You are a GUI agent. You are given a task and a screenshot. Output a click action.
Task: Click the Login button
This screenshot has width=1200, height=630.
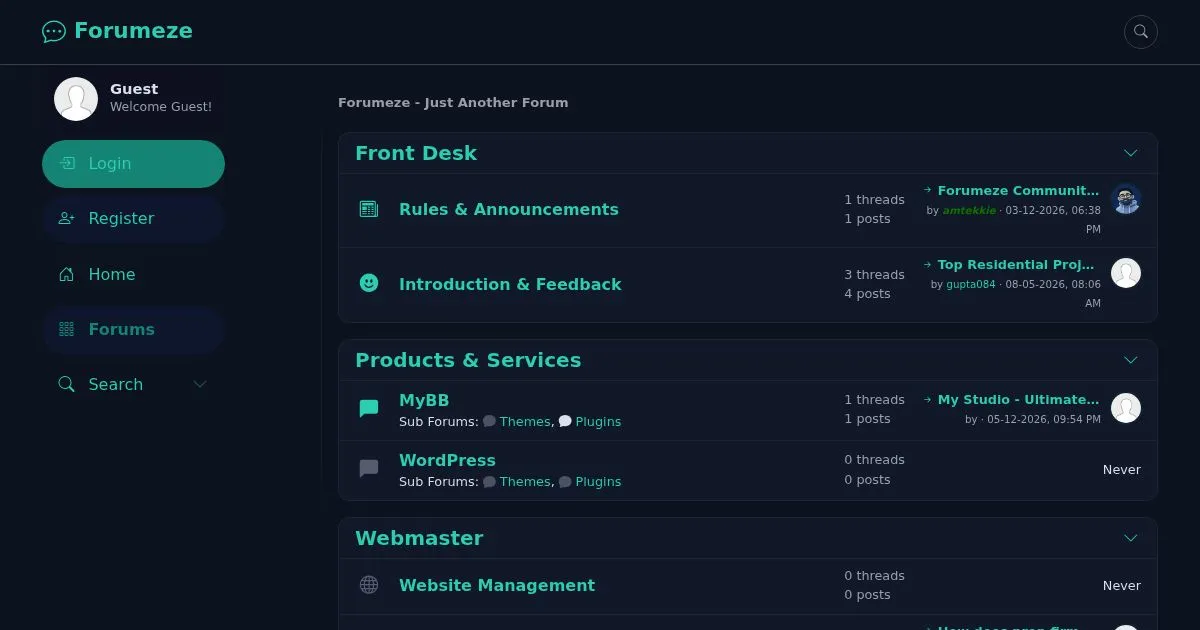tap(133, 164)
